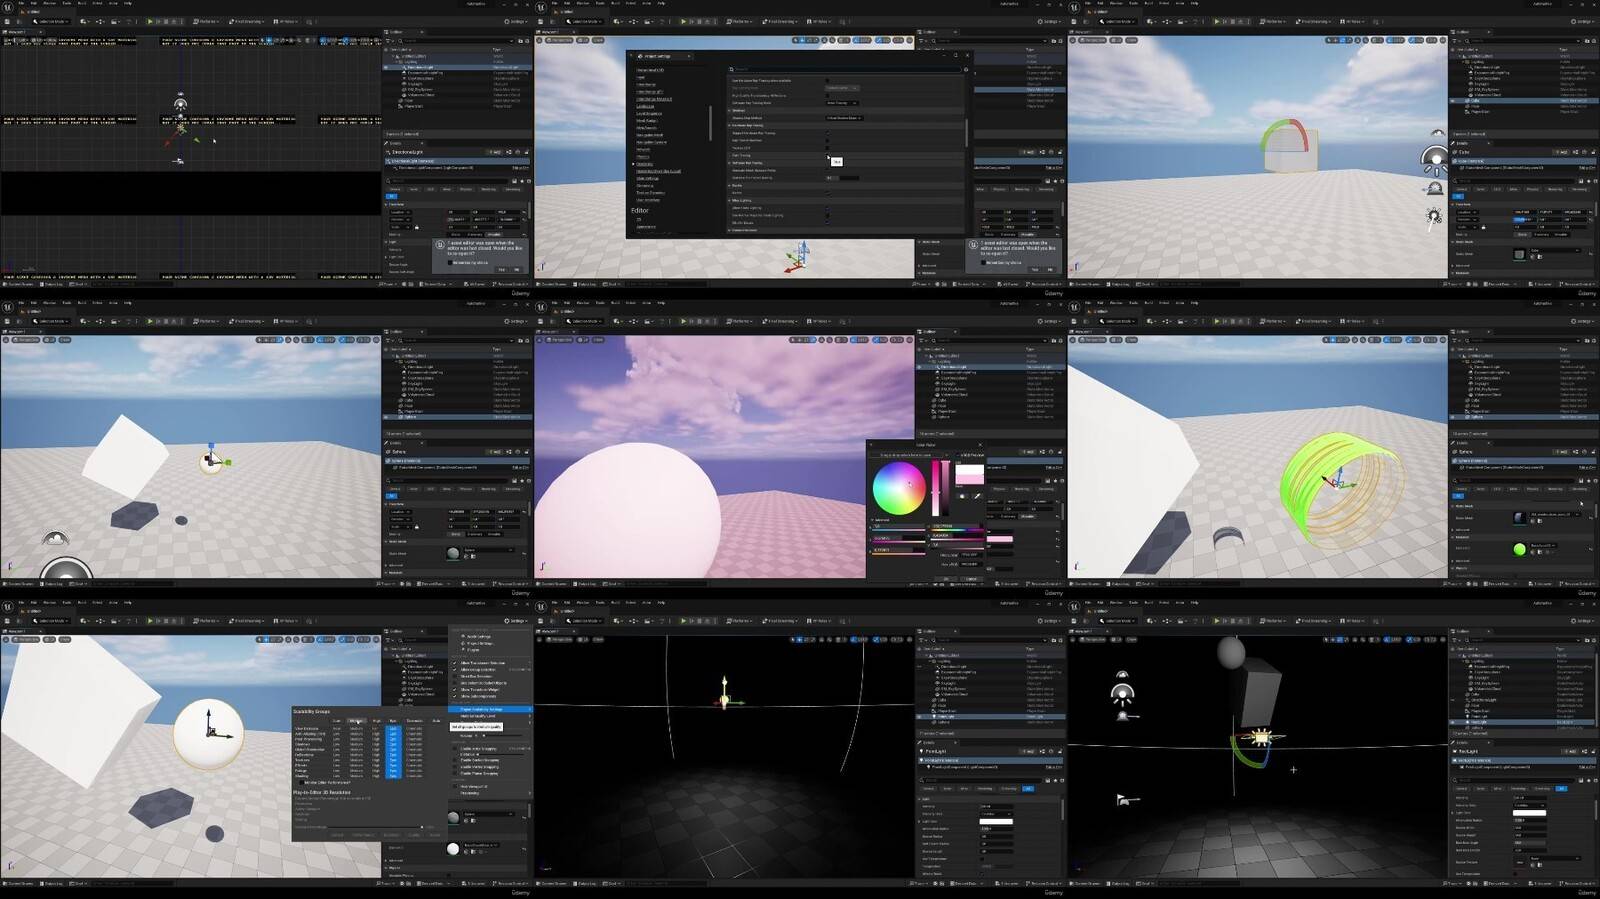Image resolution: width=1600 pixels, height=899 pixels.
Task: Click the Project Settings tab icon in the dialog
Action: pyautogui.click(x=639, y=56)
